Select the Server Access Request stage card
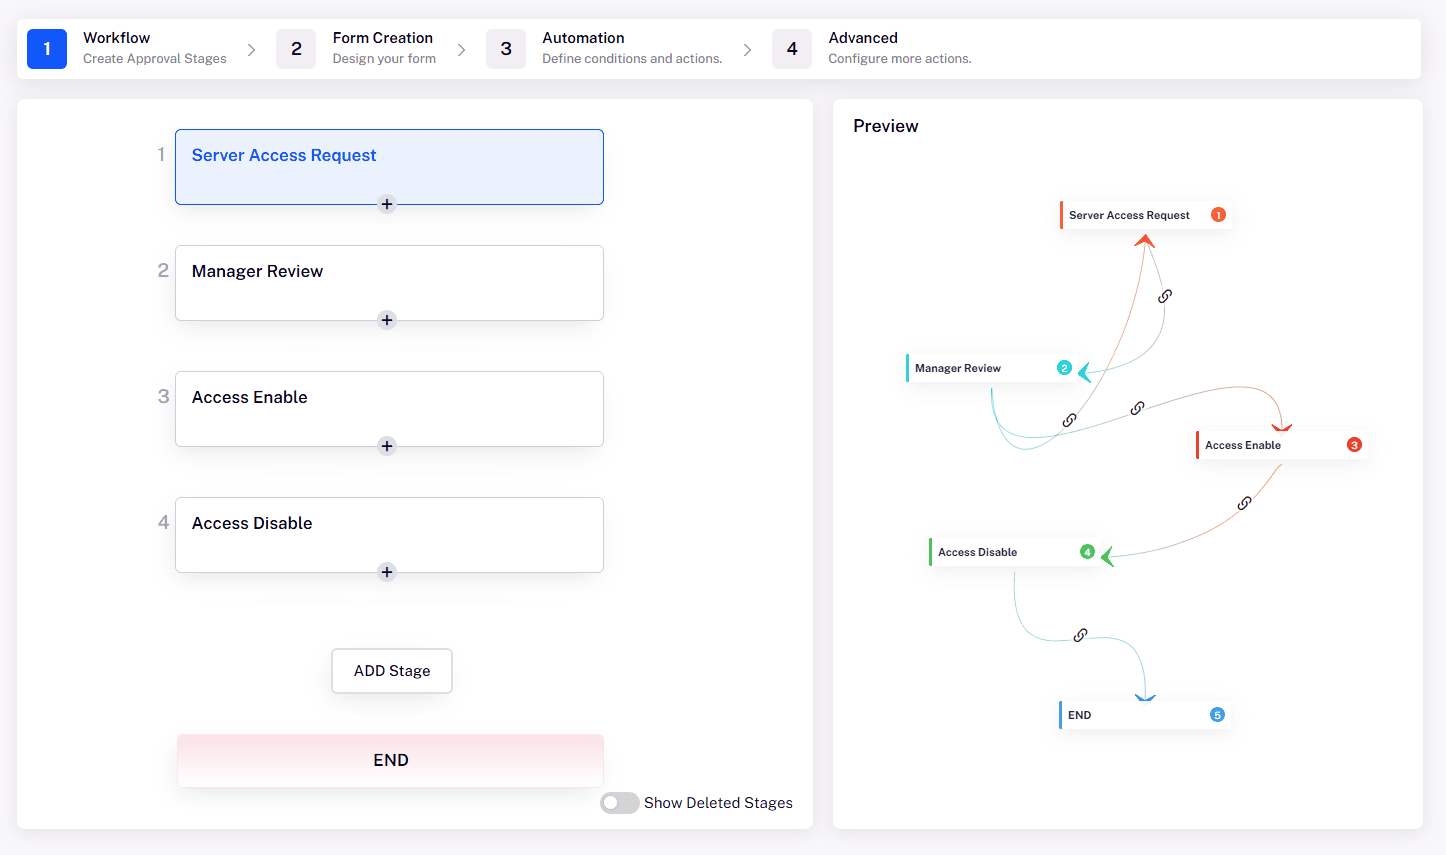This screenshot has width=1446, height=855. click(389, 166)
